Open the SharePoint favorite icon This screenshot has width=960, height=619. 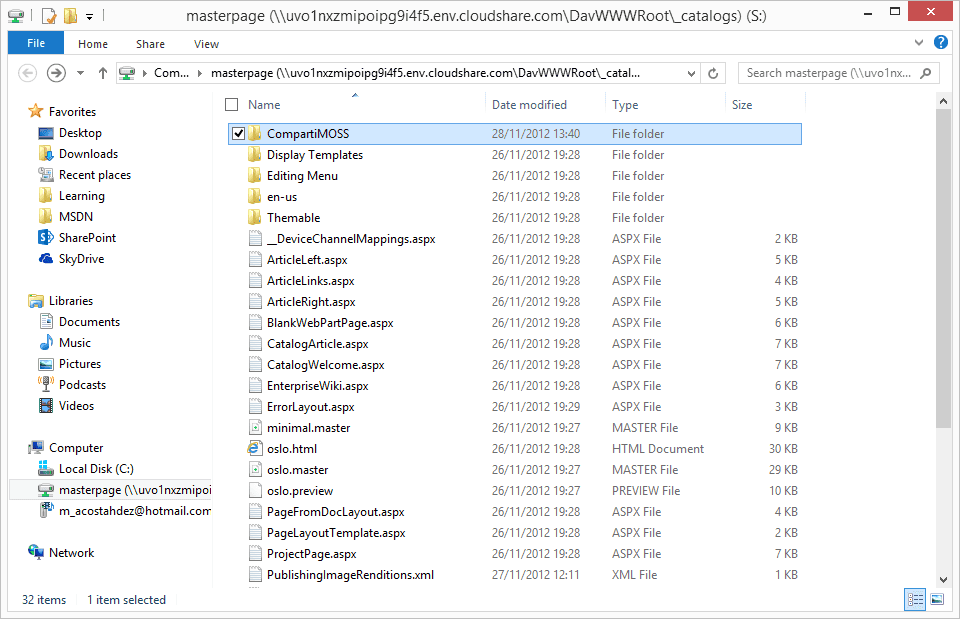click(x=46, y=237)
